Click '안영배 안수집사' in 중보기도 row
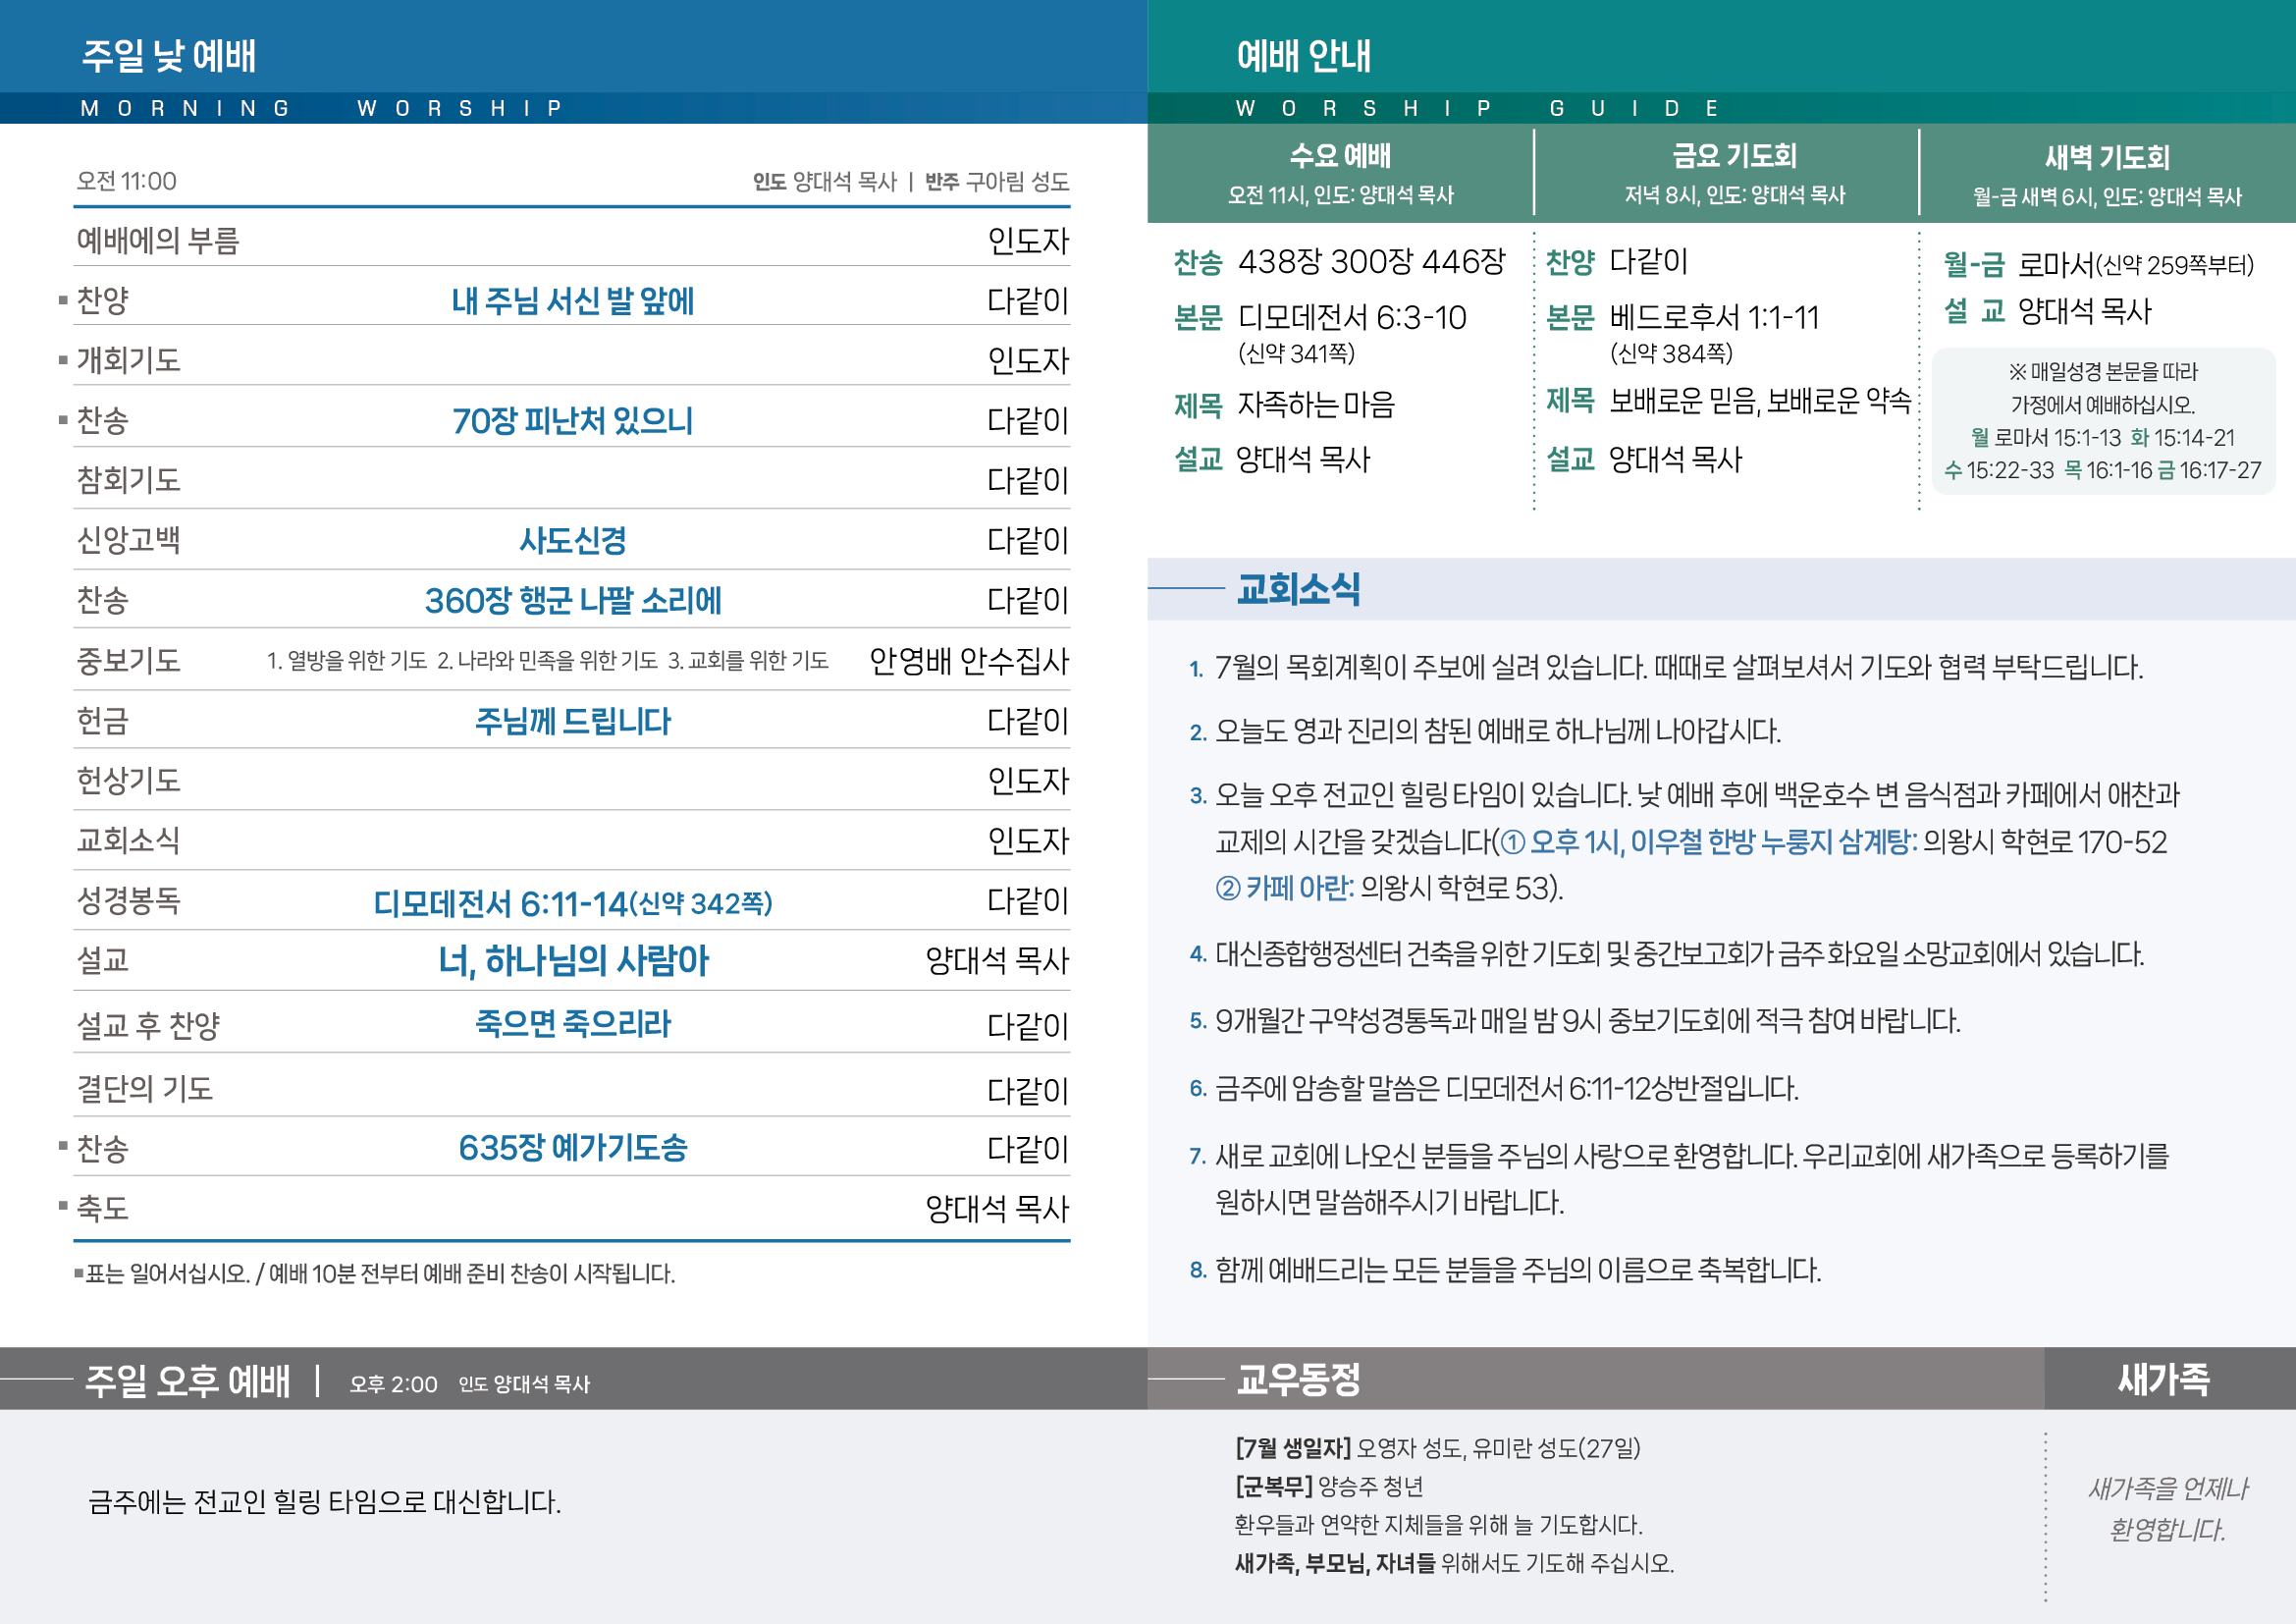This screenshot has width=2296, height=1624. coord(969,660)
